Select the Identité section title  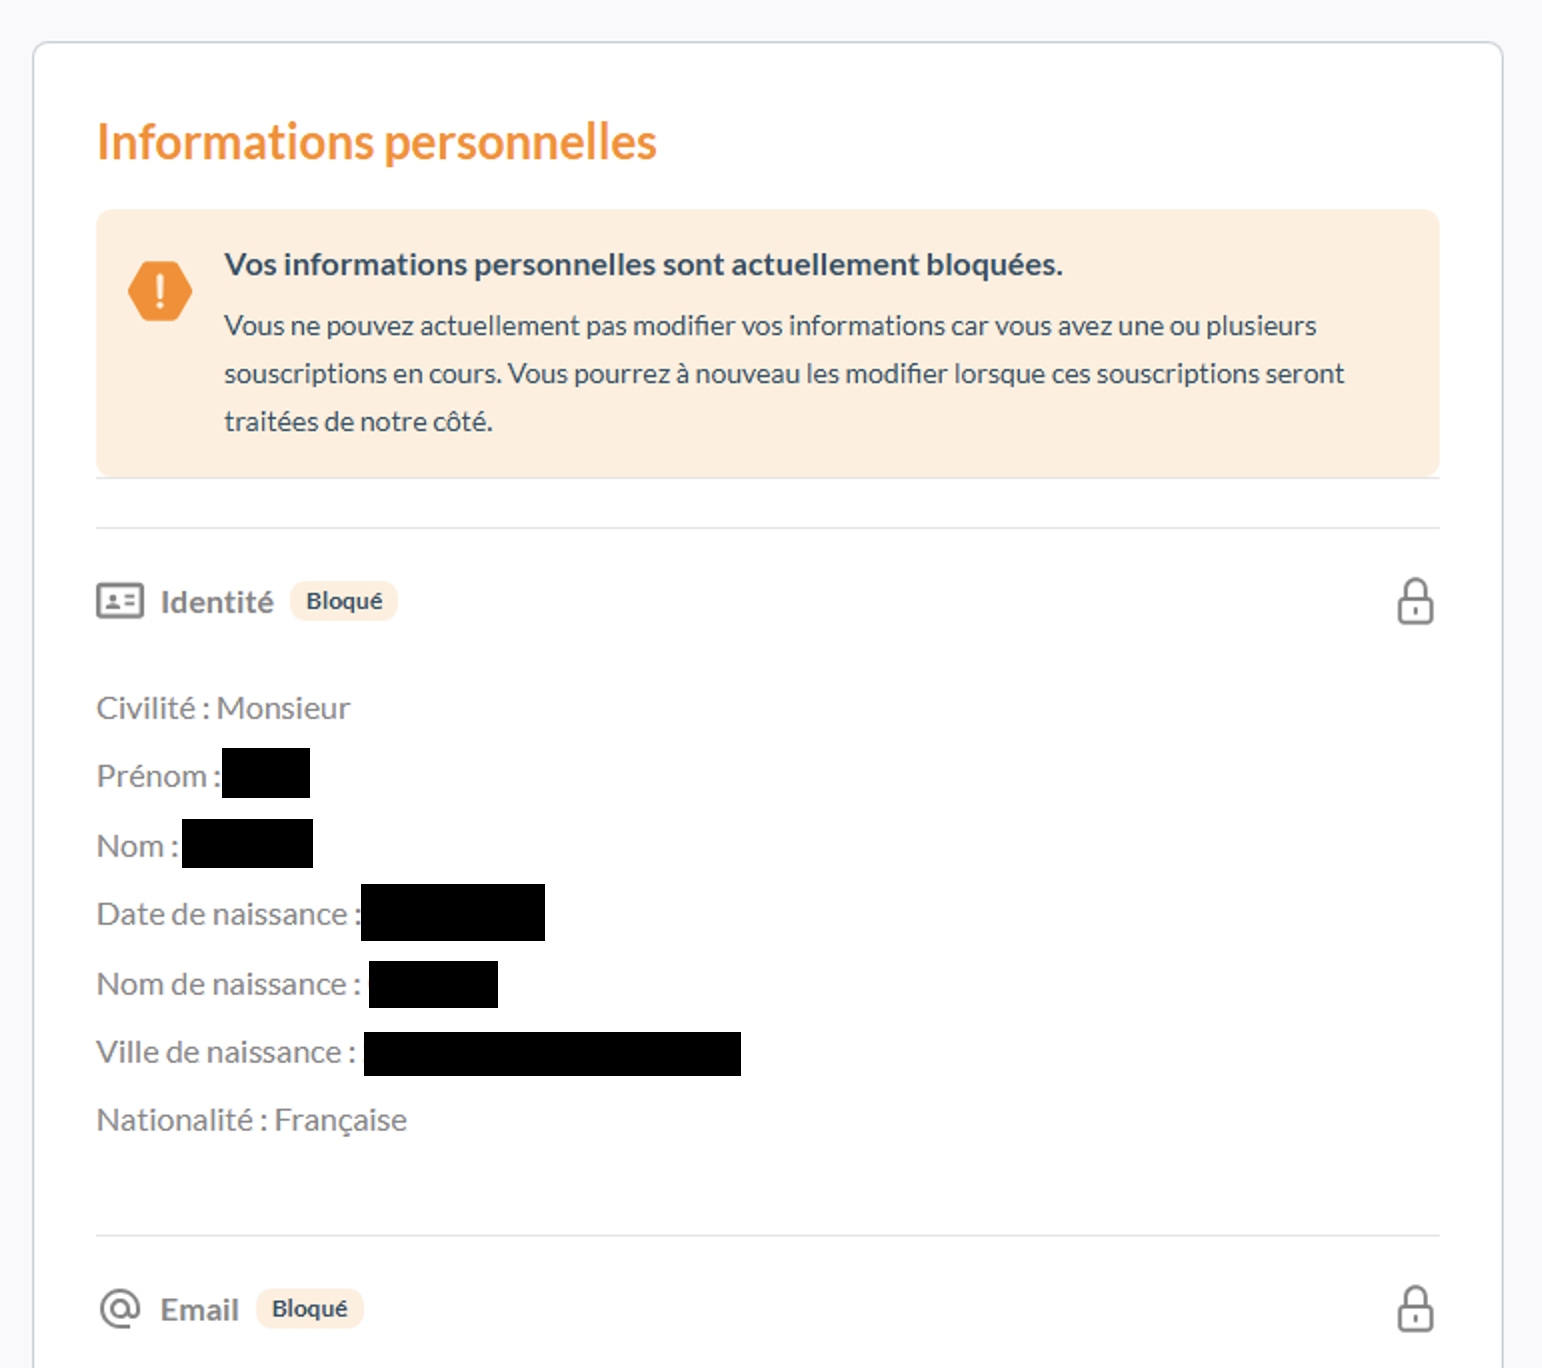coord(217,602)
